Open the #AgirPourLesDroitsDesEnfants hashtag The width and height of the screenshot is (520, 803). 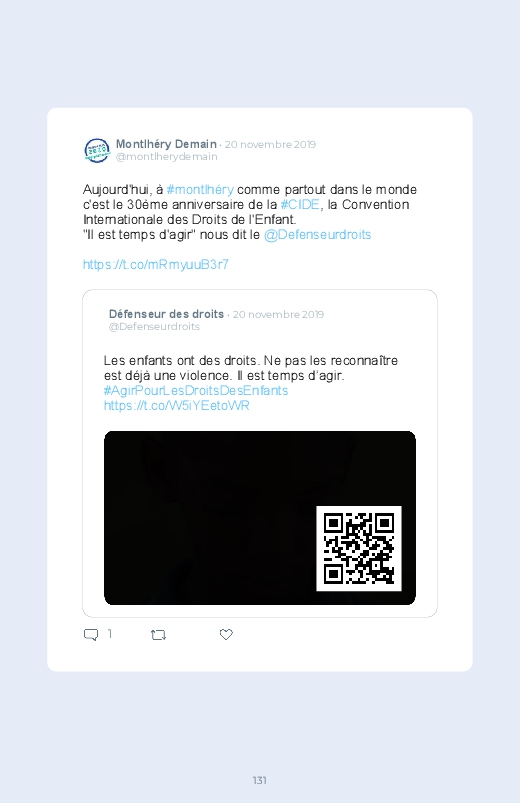click(196, 390)
